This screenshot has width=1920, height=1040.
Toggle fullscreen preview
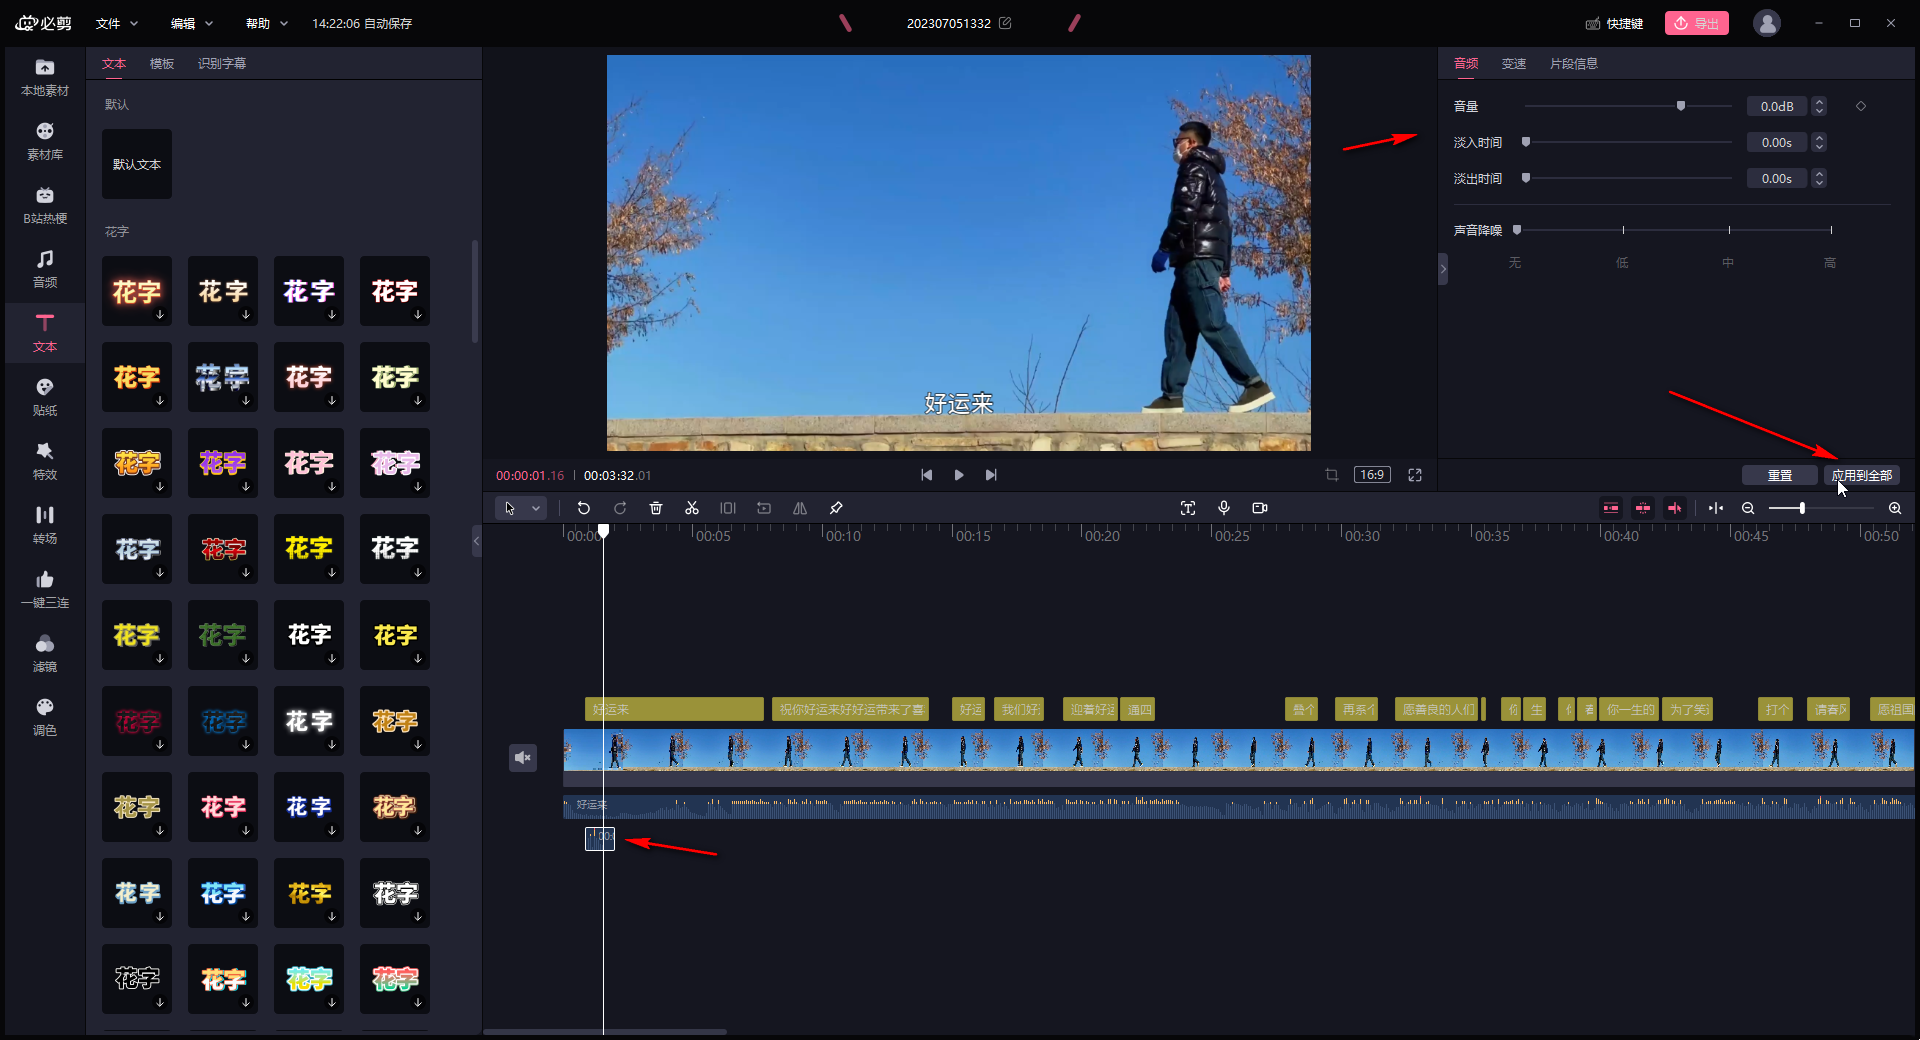(1415, 475)
